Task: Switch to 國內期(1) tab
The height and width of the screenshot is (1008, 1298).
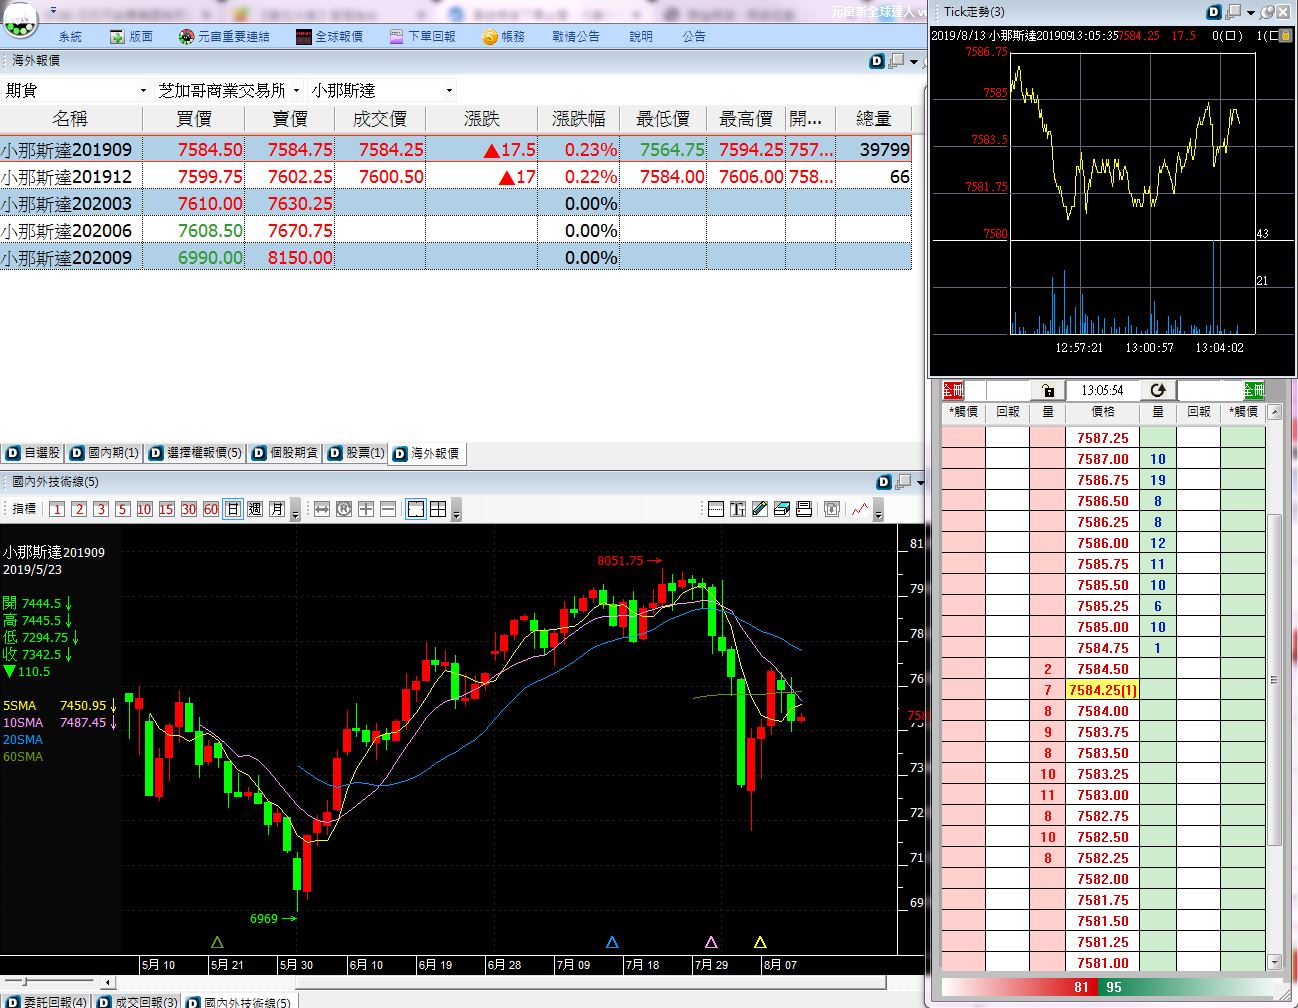Action: coord(103,453)
